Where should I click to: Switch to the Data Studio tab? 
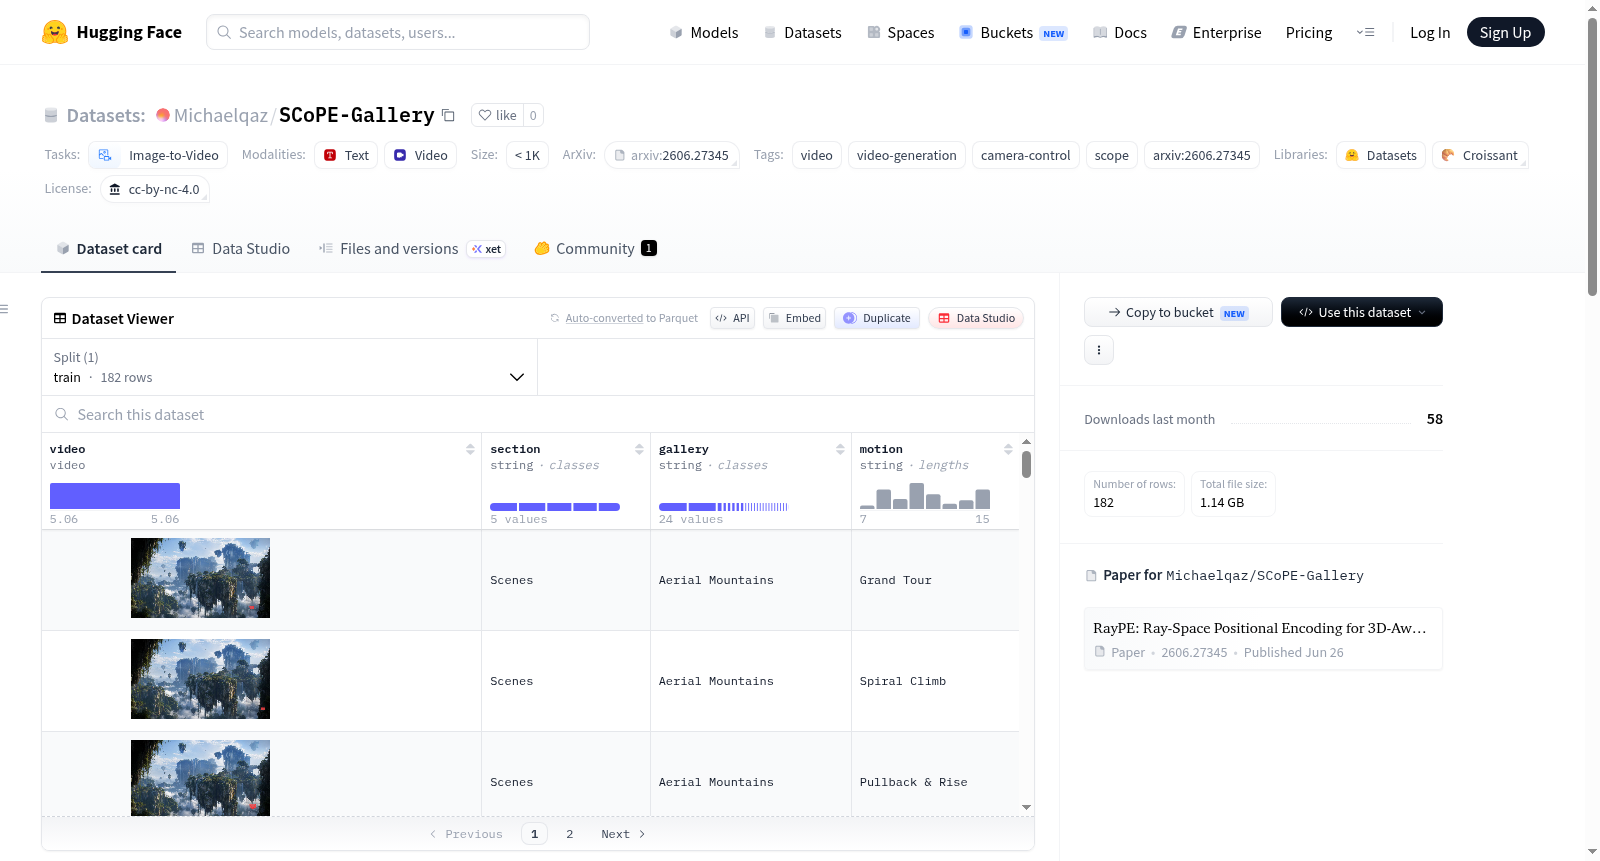point(241,249)
